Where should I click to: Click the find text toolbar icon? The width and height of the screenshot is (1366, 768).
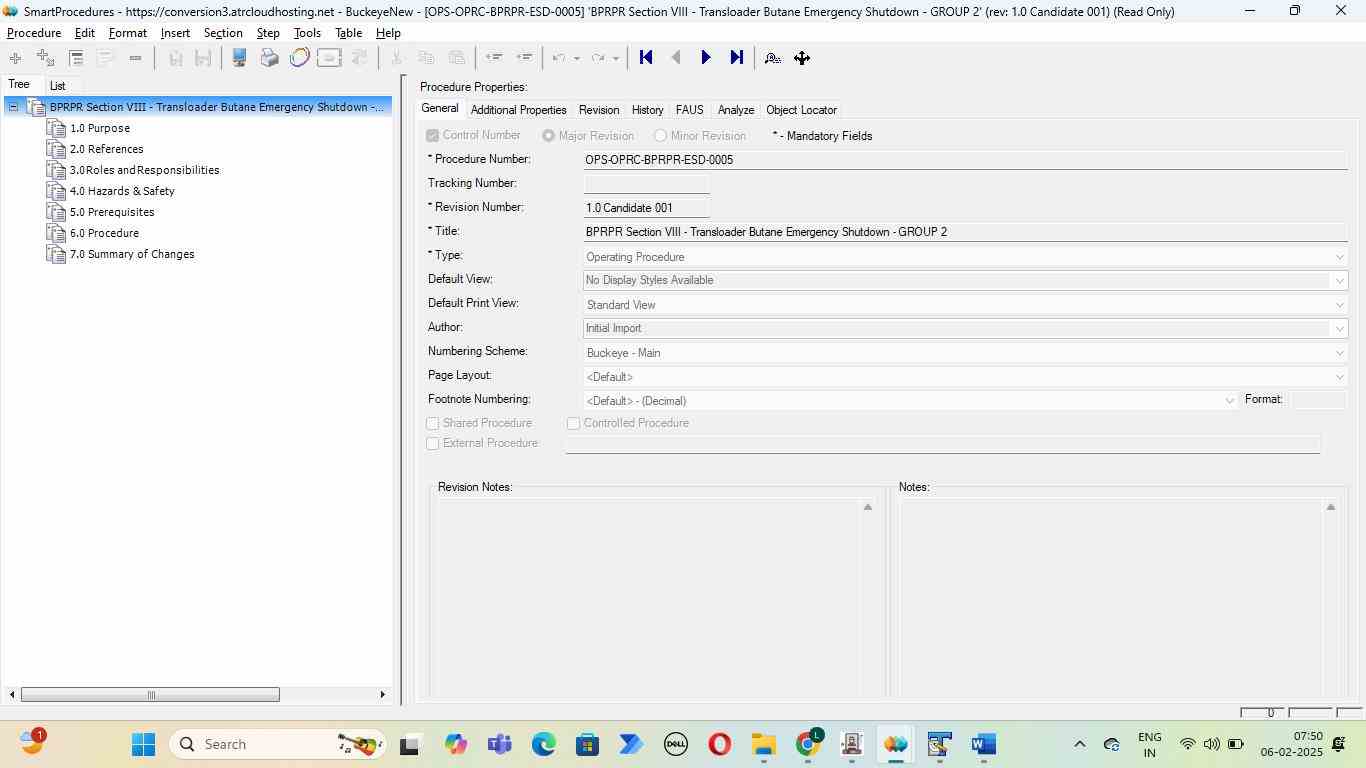772,58
